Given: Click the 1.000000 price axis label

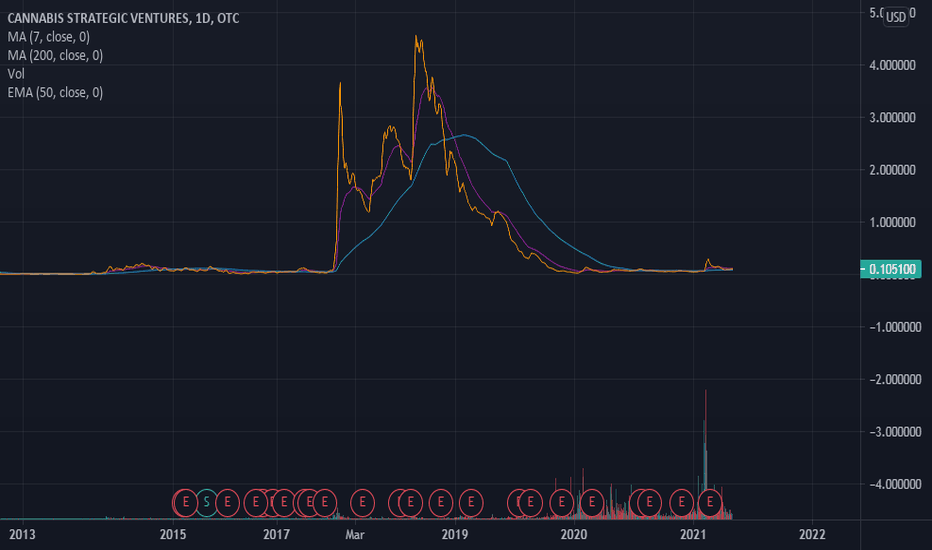Looking at the screenshot, I should (892, 222).
